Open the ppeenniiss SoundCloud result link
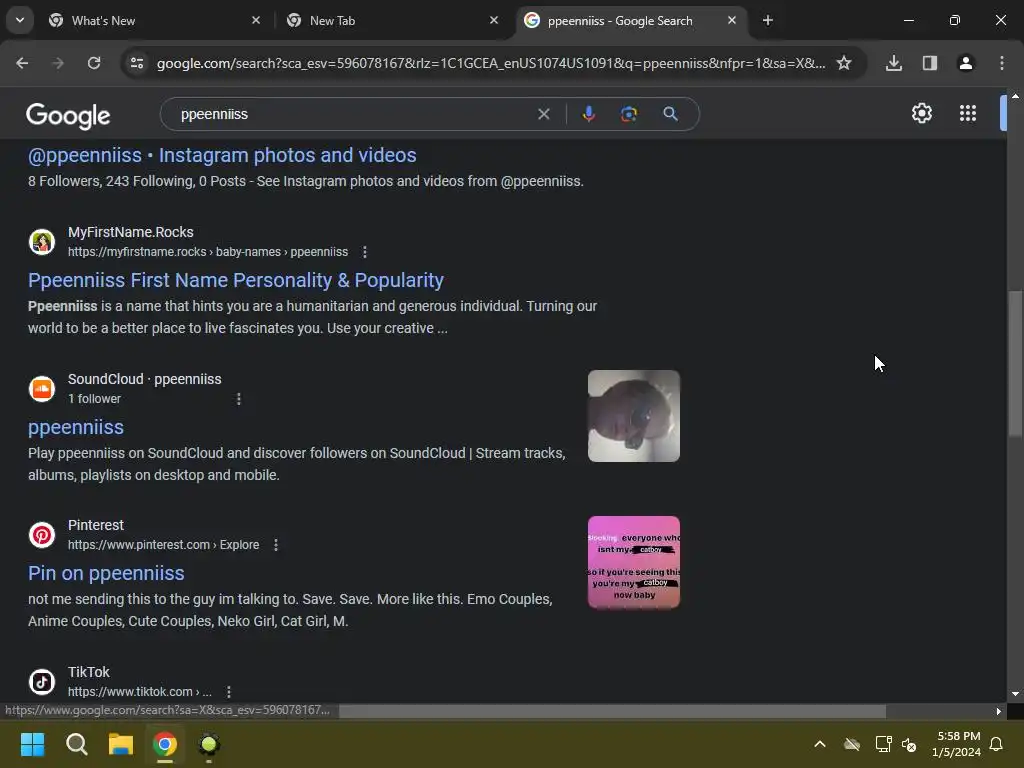1024x768 pixels. [x=76, y=427]
